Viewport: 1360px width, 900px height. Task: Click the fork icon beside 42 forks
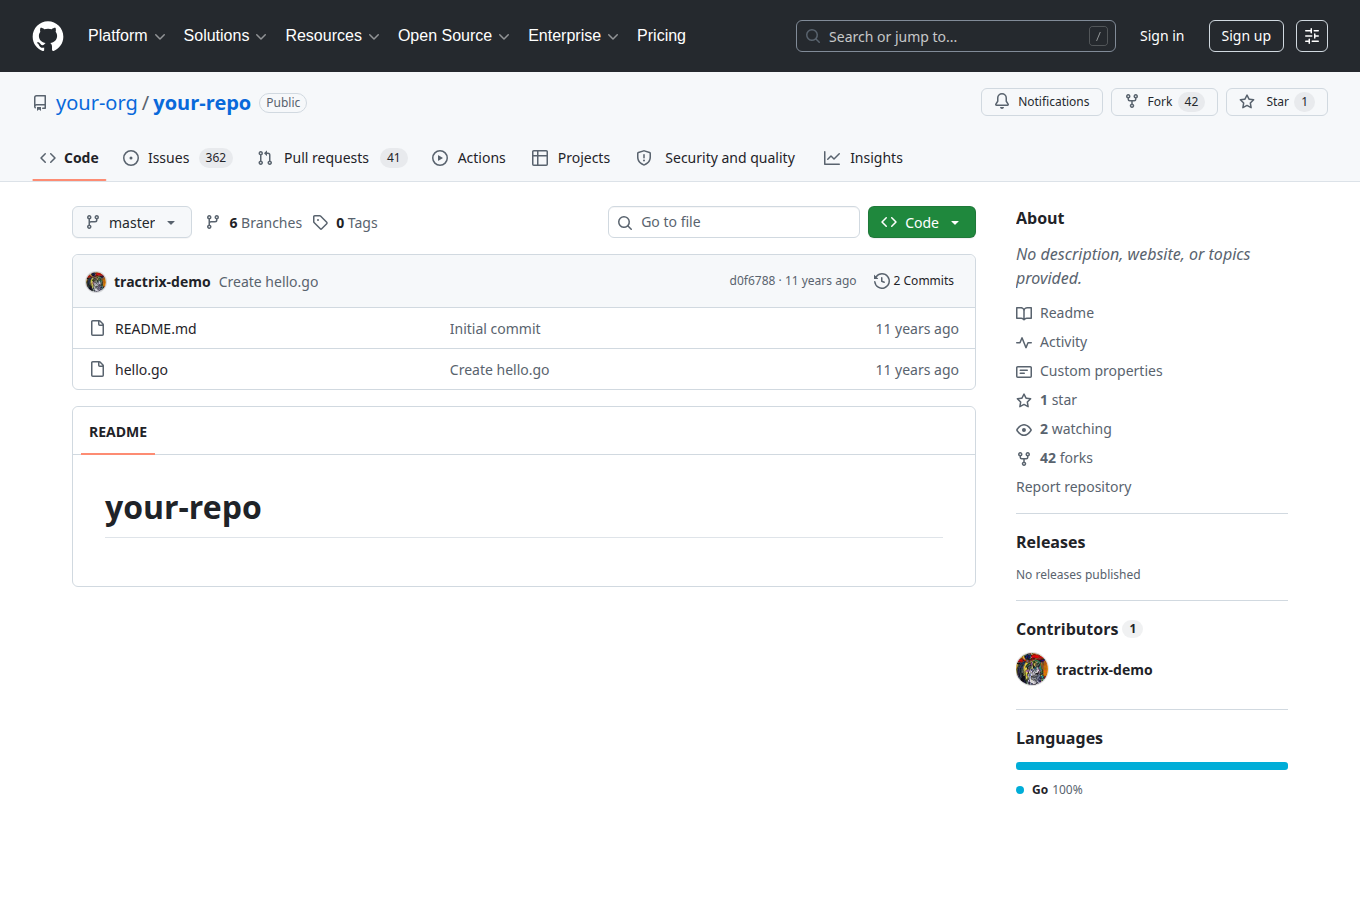[x=1024, y=458]
